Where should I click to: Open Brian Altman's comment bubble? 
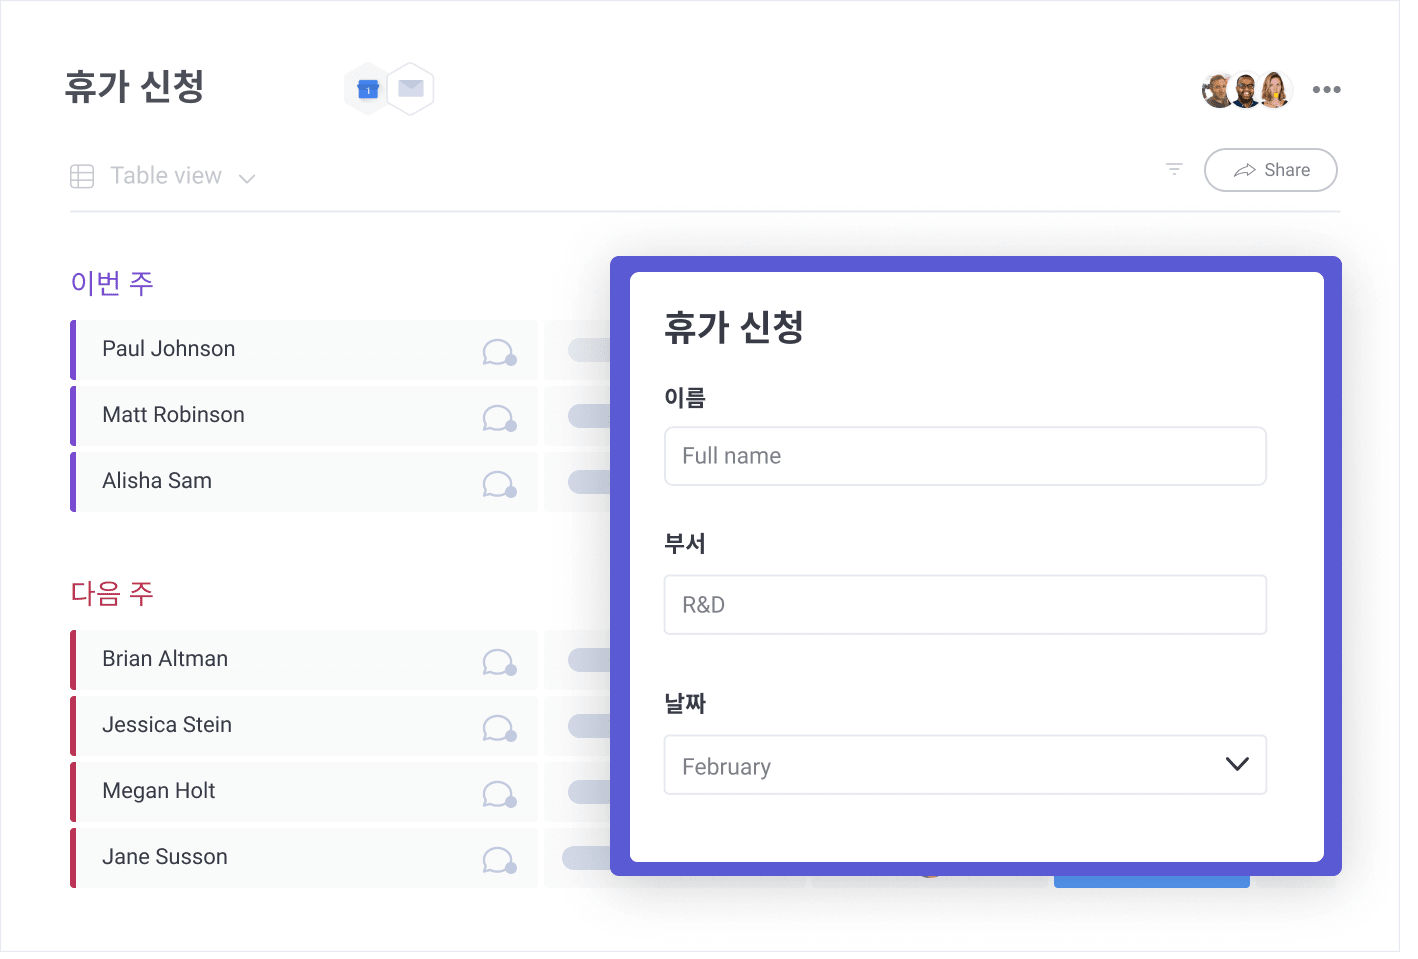[x=499, y=662]
